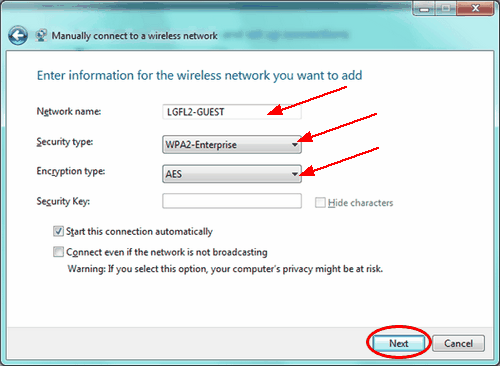Open the Encryption type dropdown
The width and height of the screenshot is (500, 366).
click(x=232, y=174)
